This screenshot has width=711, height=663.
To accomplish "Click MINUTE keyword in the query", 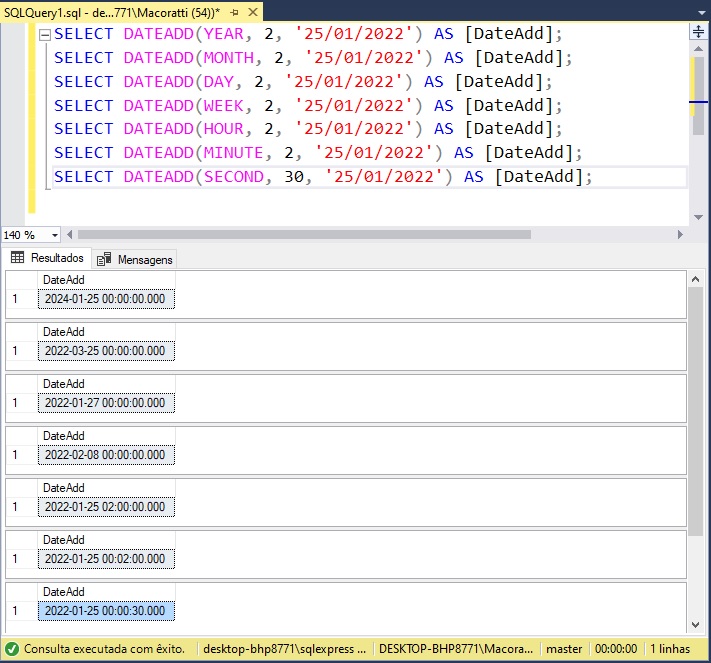I will coord(233,153).
